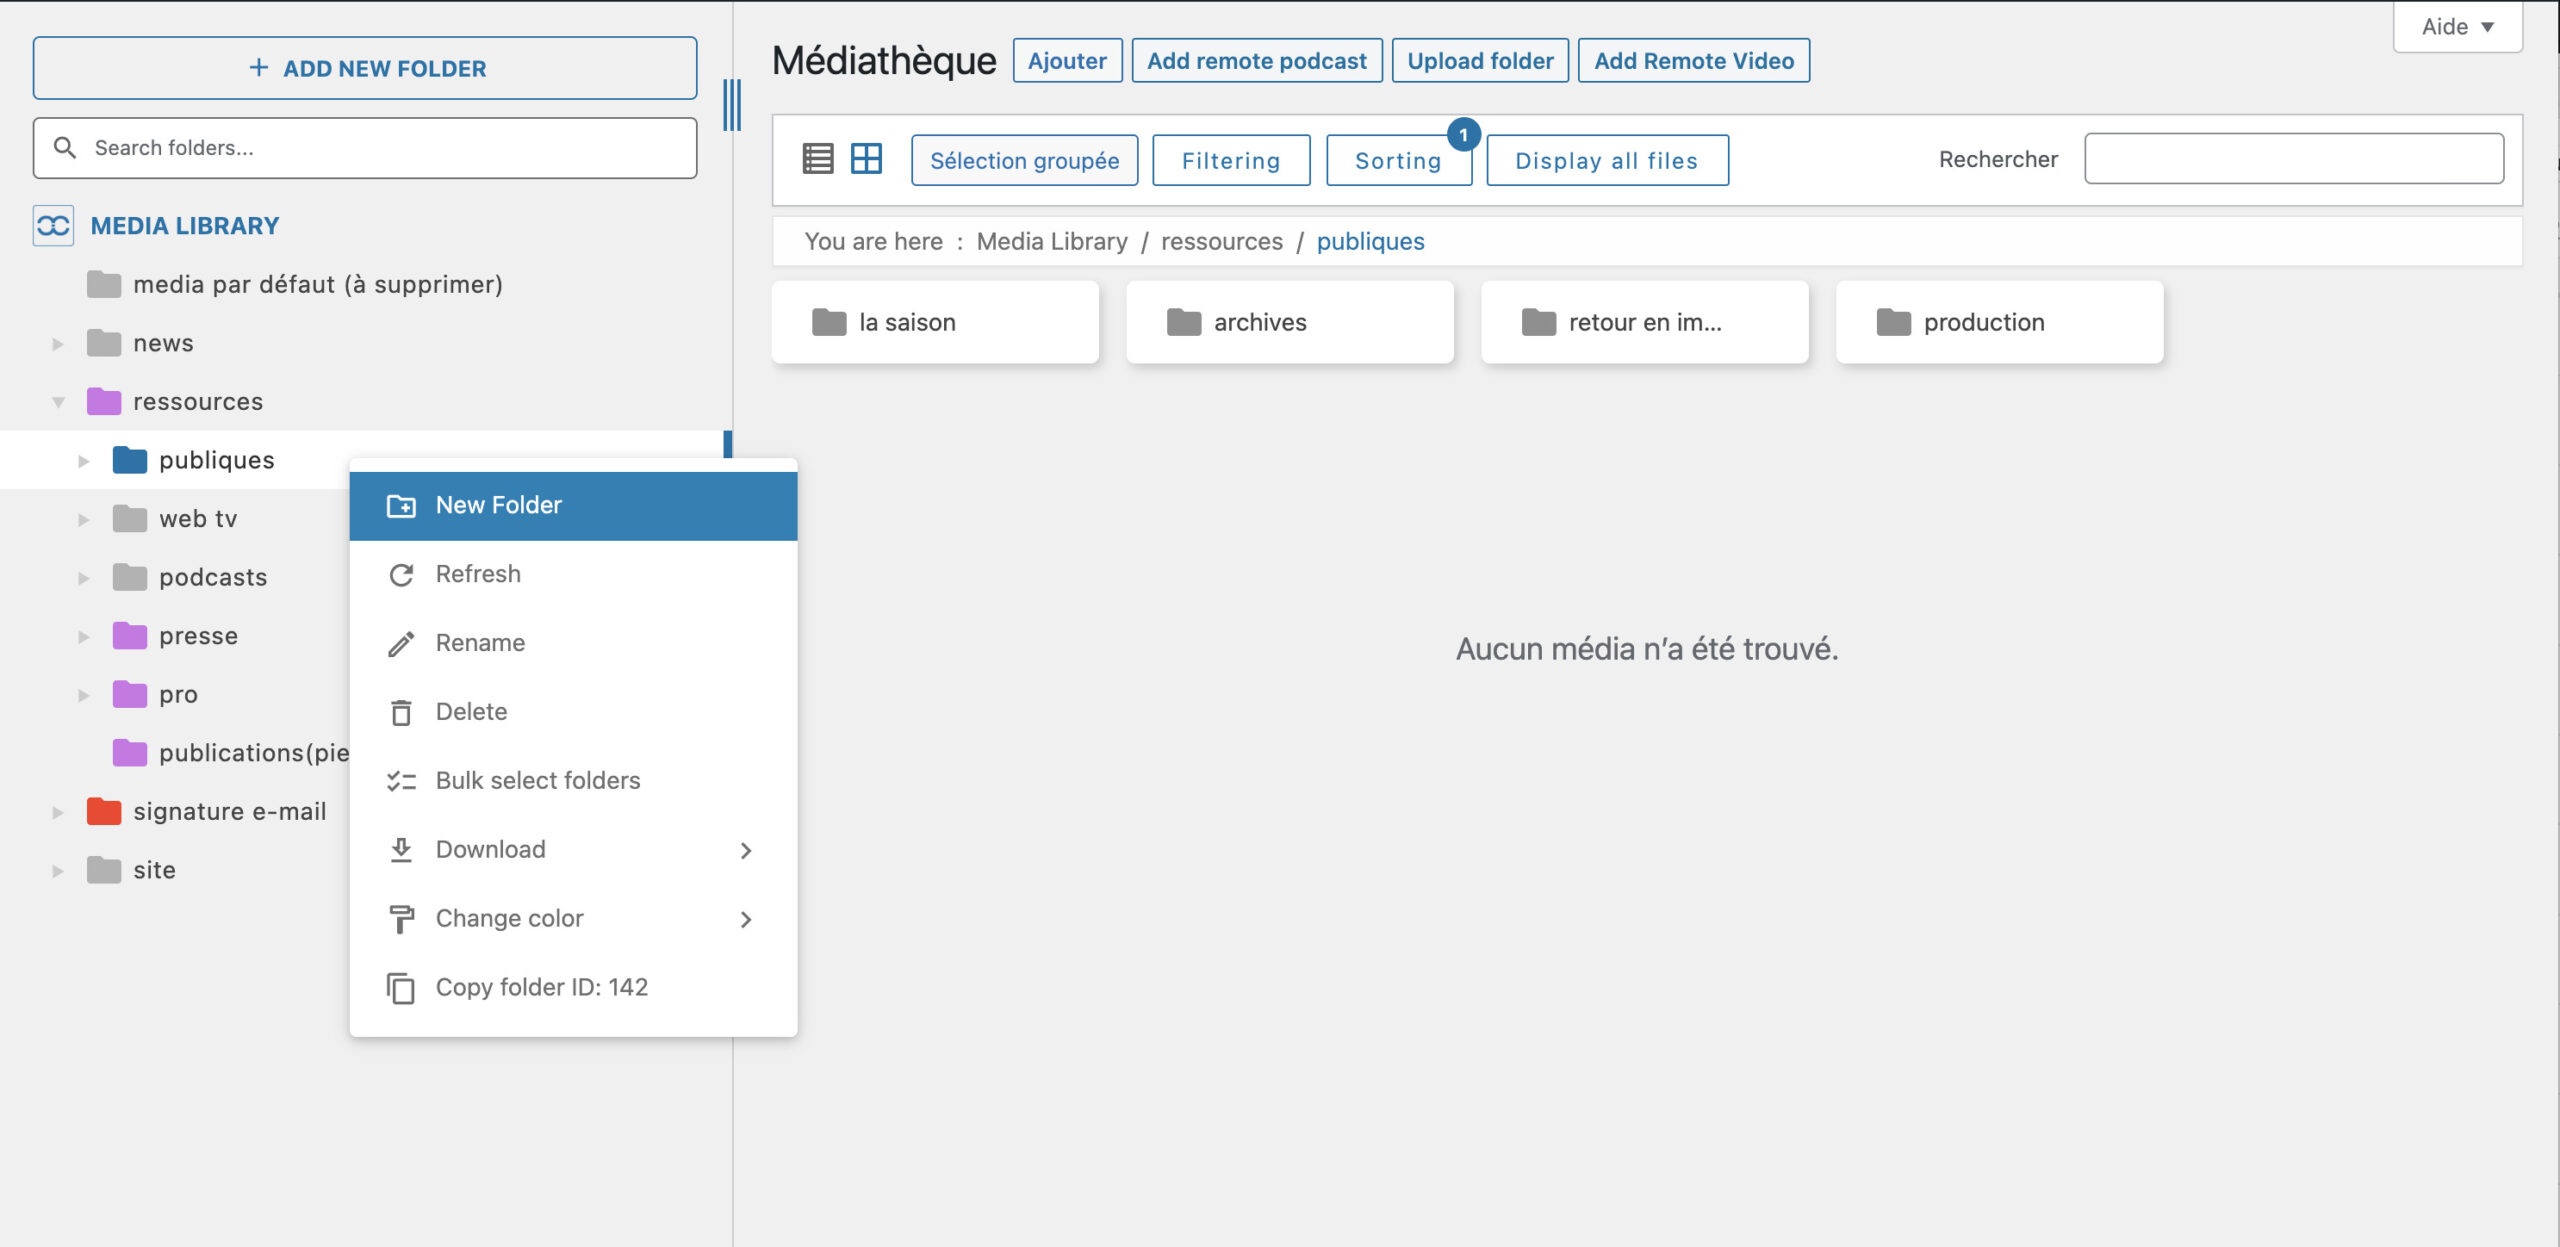Image resolution: width=2560 pixels, height=1247 pixels.
Task: Click ressources in the breadcrumb
Action: [x=1221, y=242]
